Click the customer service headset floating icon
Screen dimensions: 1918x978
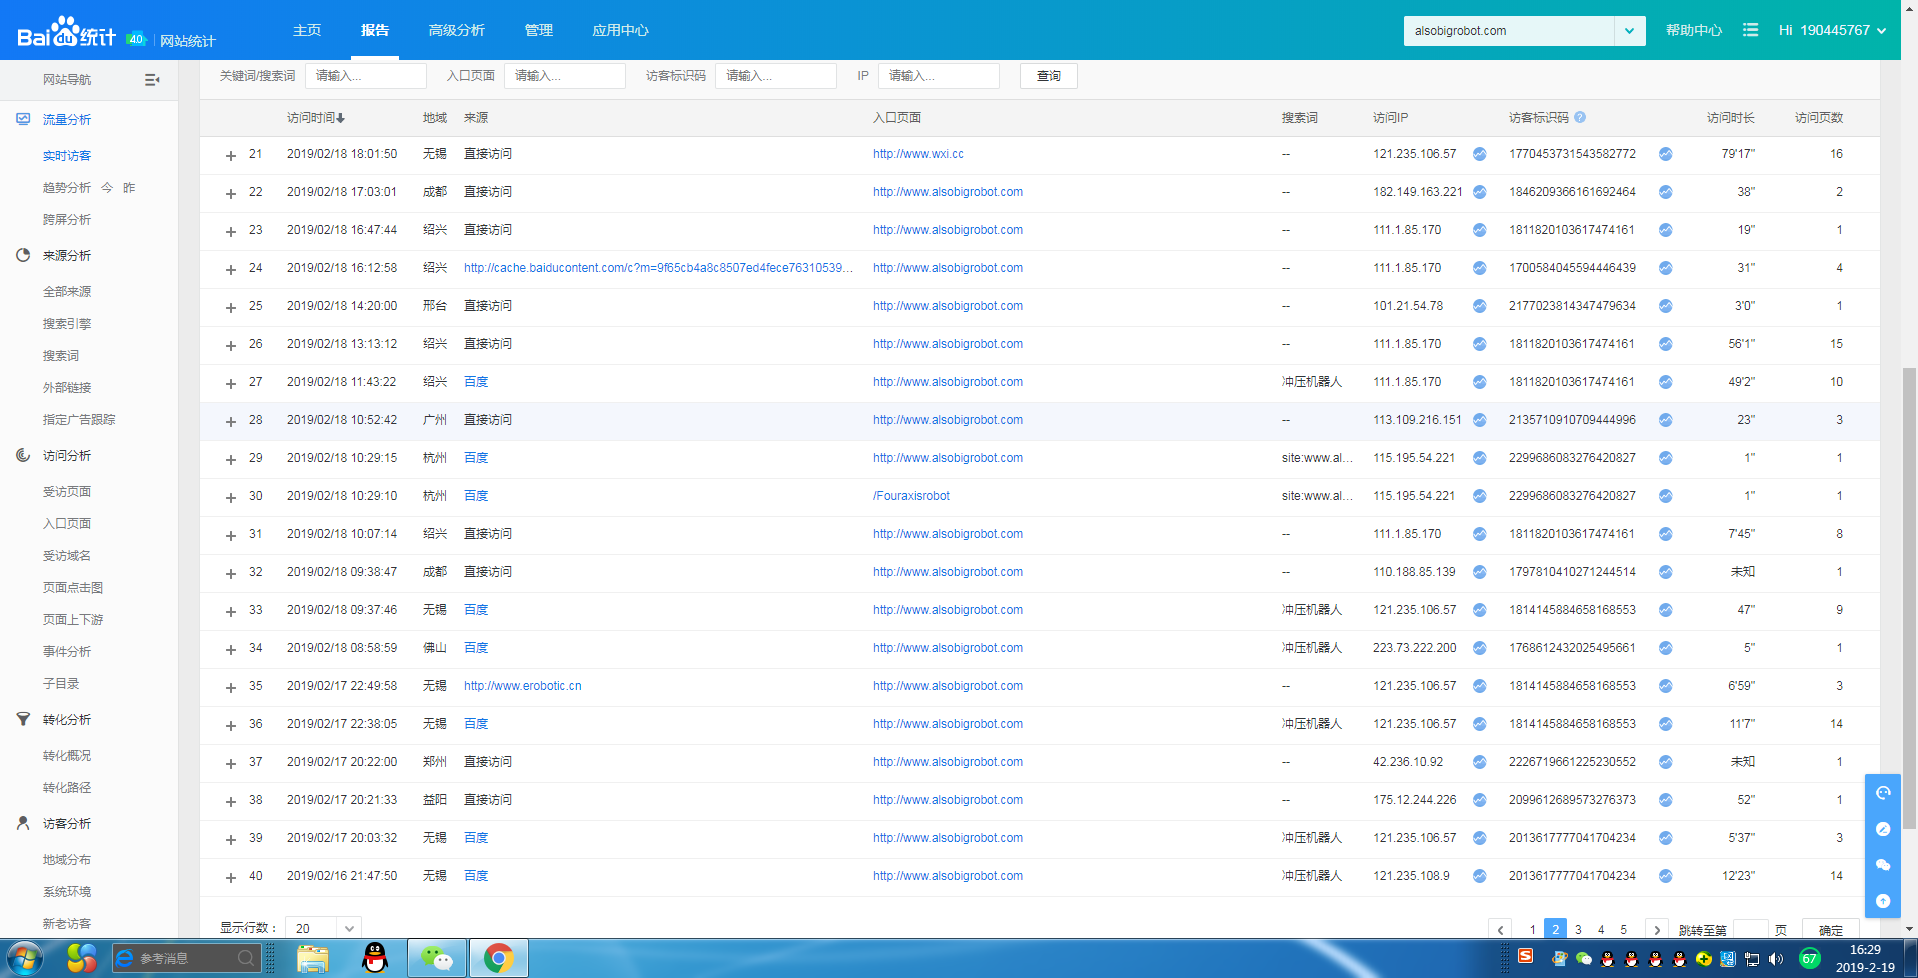coord(1882,793)
